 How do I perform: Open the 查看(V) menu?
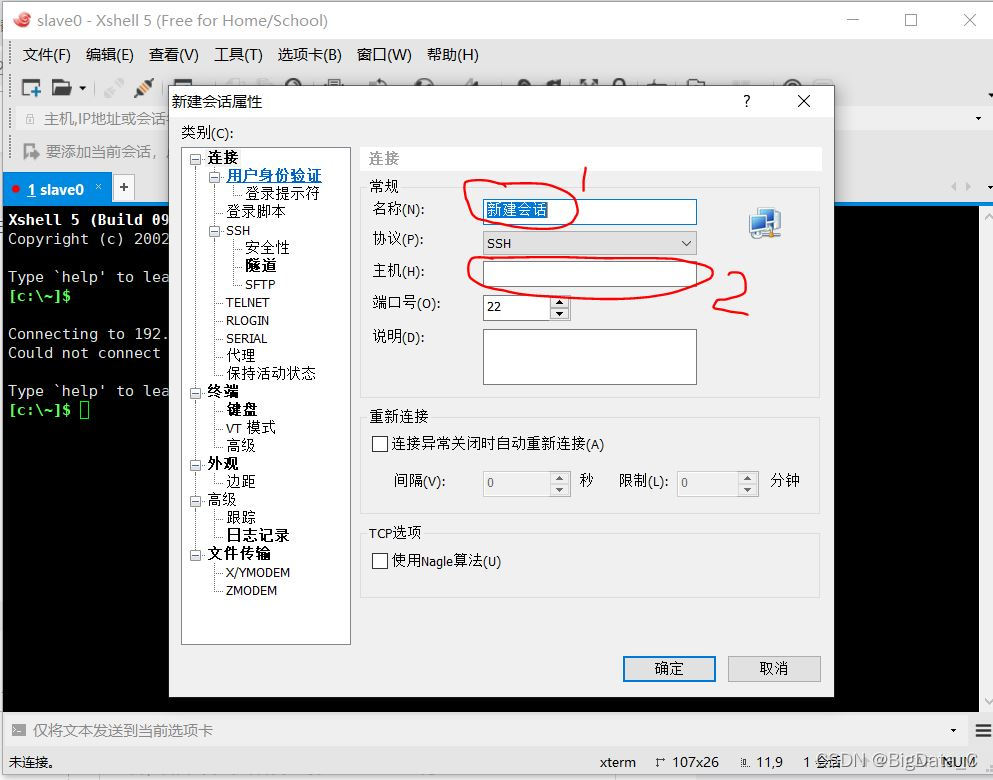pyautogui.click(x=174, y=55)
